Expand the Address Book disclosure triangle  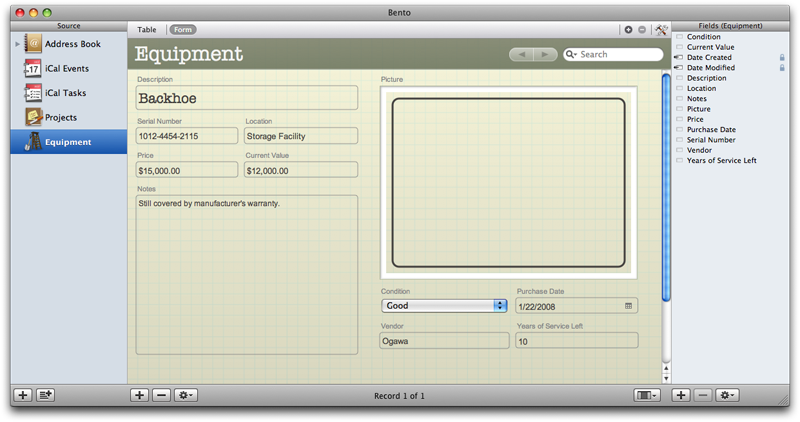coord(17,44)
